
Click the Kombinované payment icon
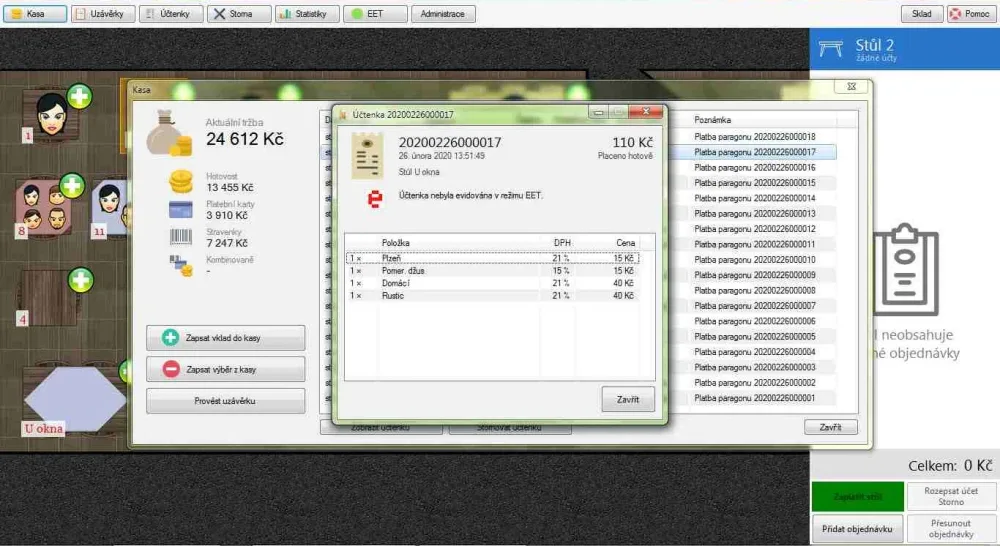click(181, 265)
